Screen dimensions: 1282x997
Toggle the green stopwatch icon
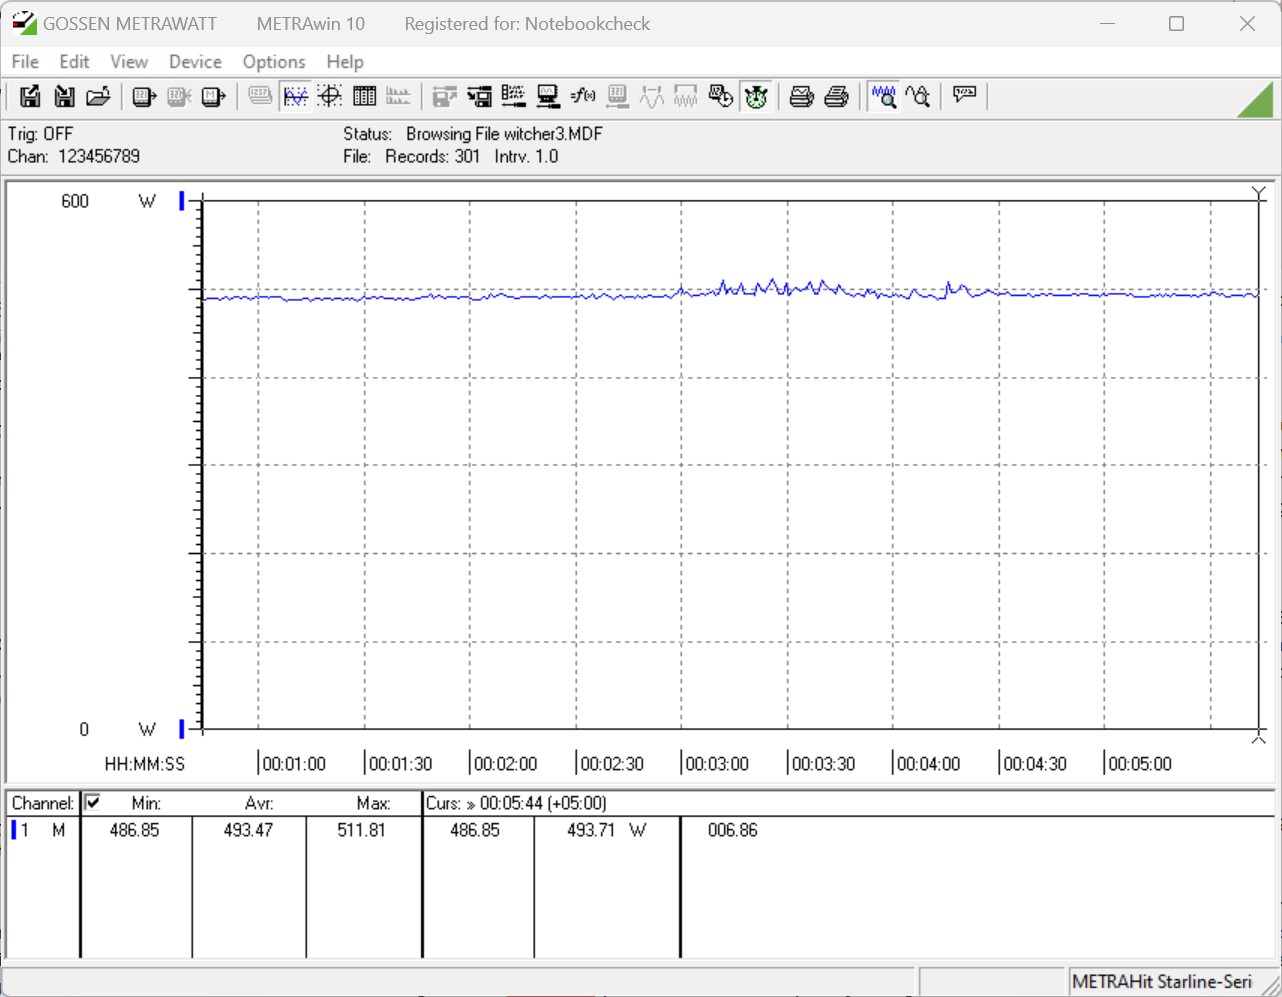[x=756, y=96]
